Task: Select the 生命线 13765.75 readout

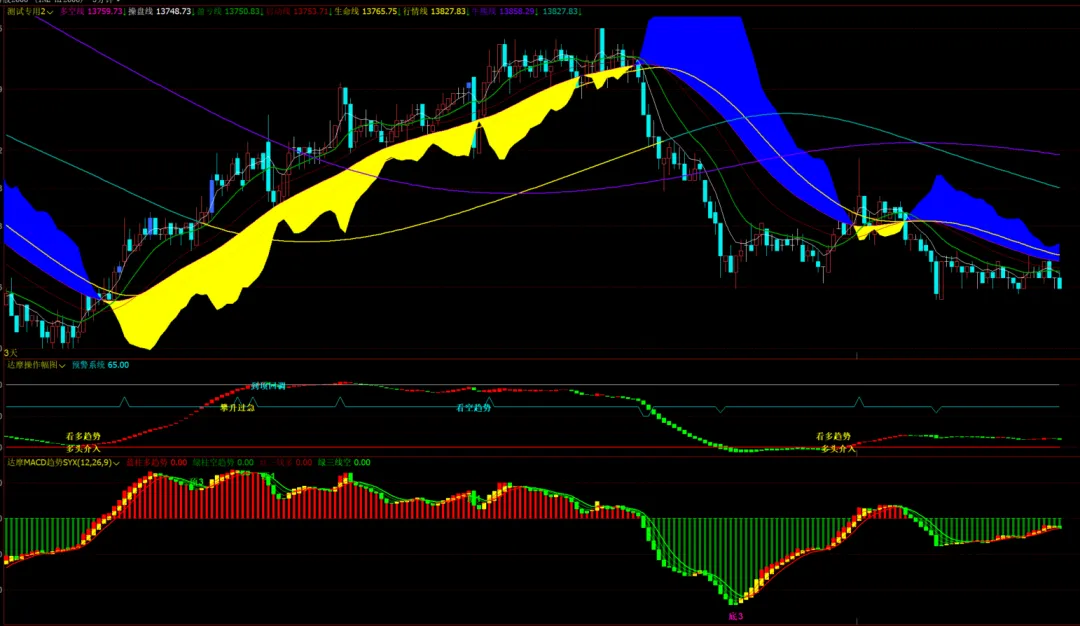Action: 366,12
